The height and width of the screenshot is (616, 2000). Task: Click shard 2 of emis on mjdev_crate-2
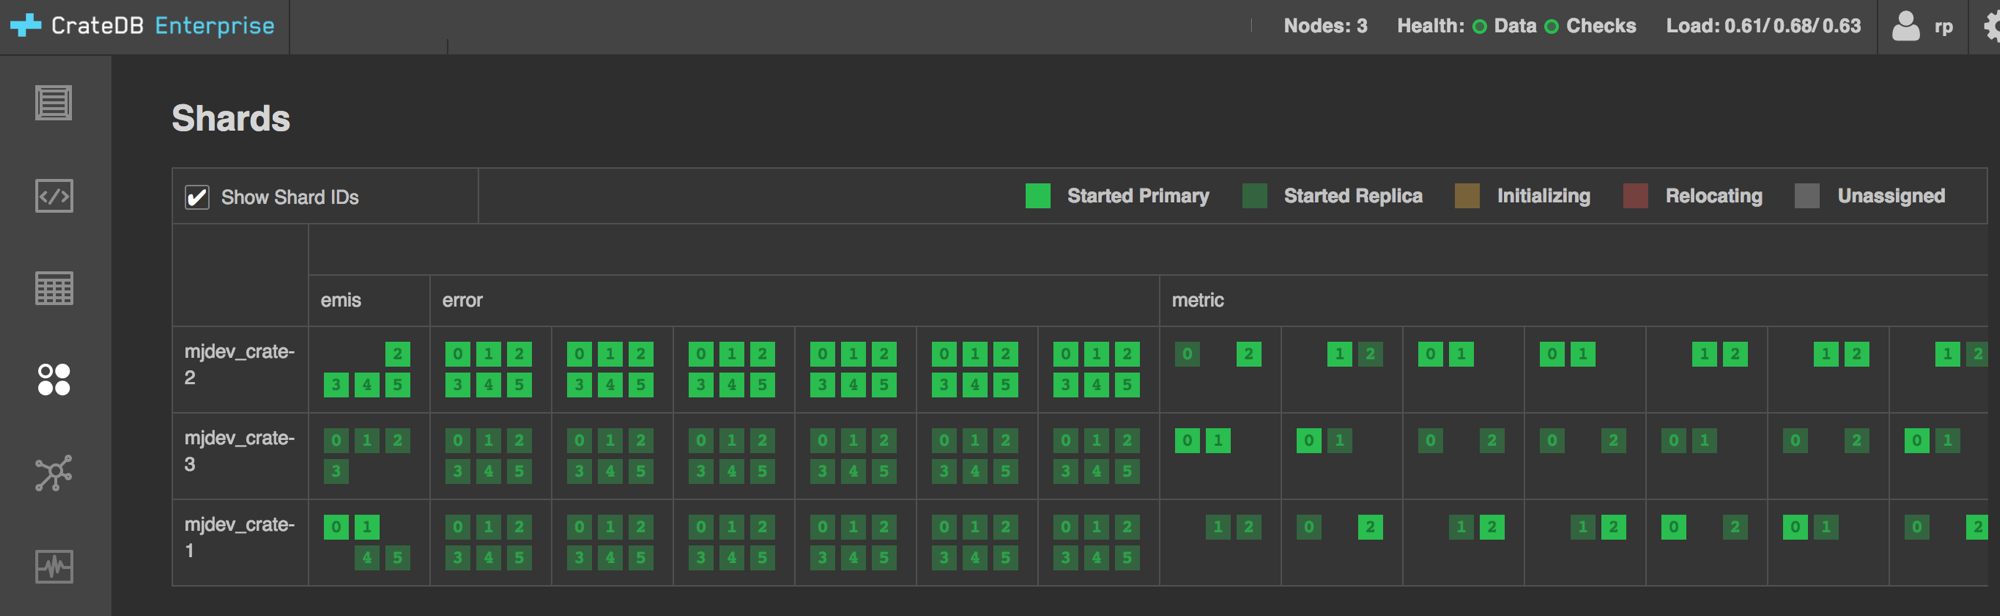point(398,354)
